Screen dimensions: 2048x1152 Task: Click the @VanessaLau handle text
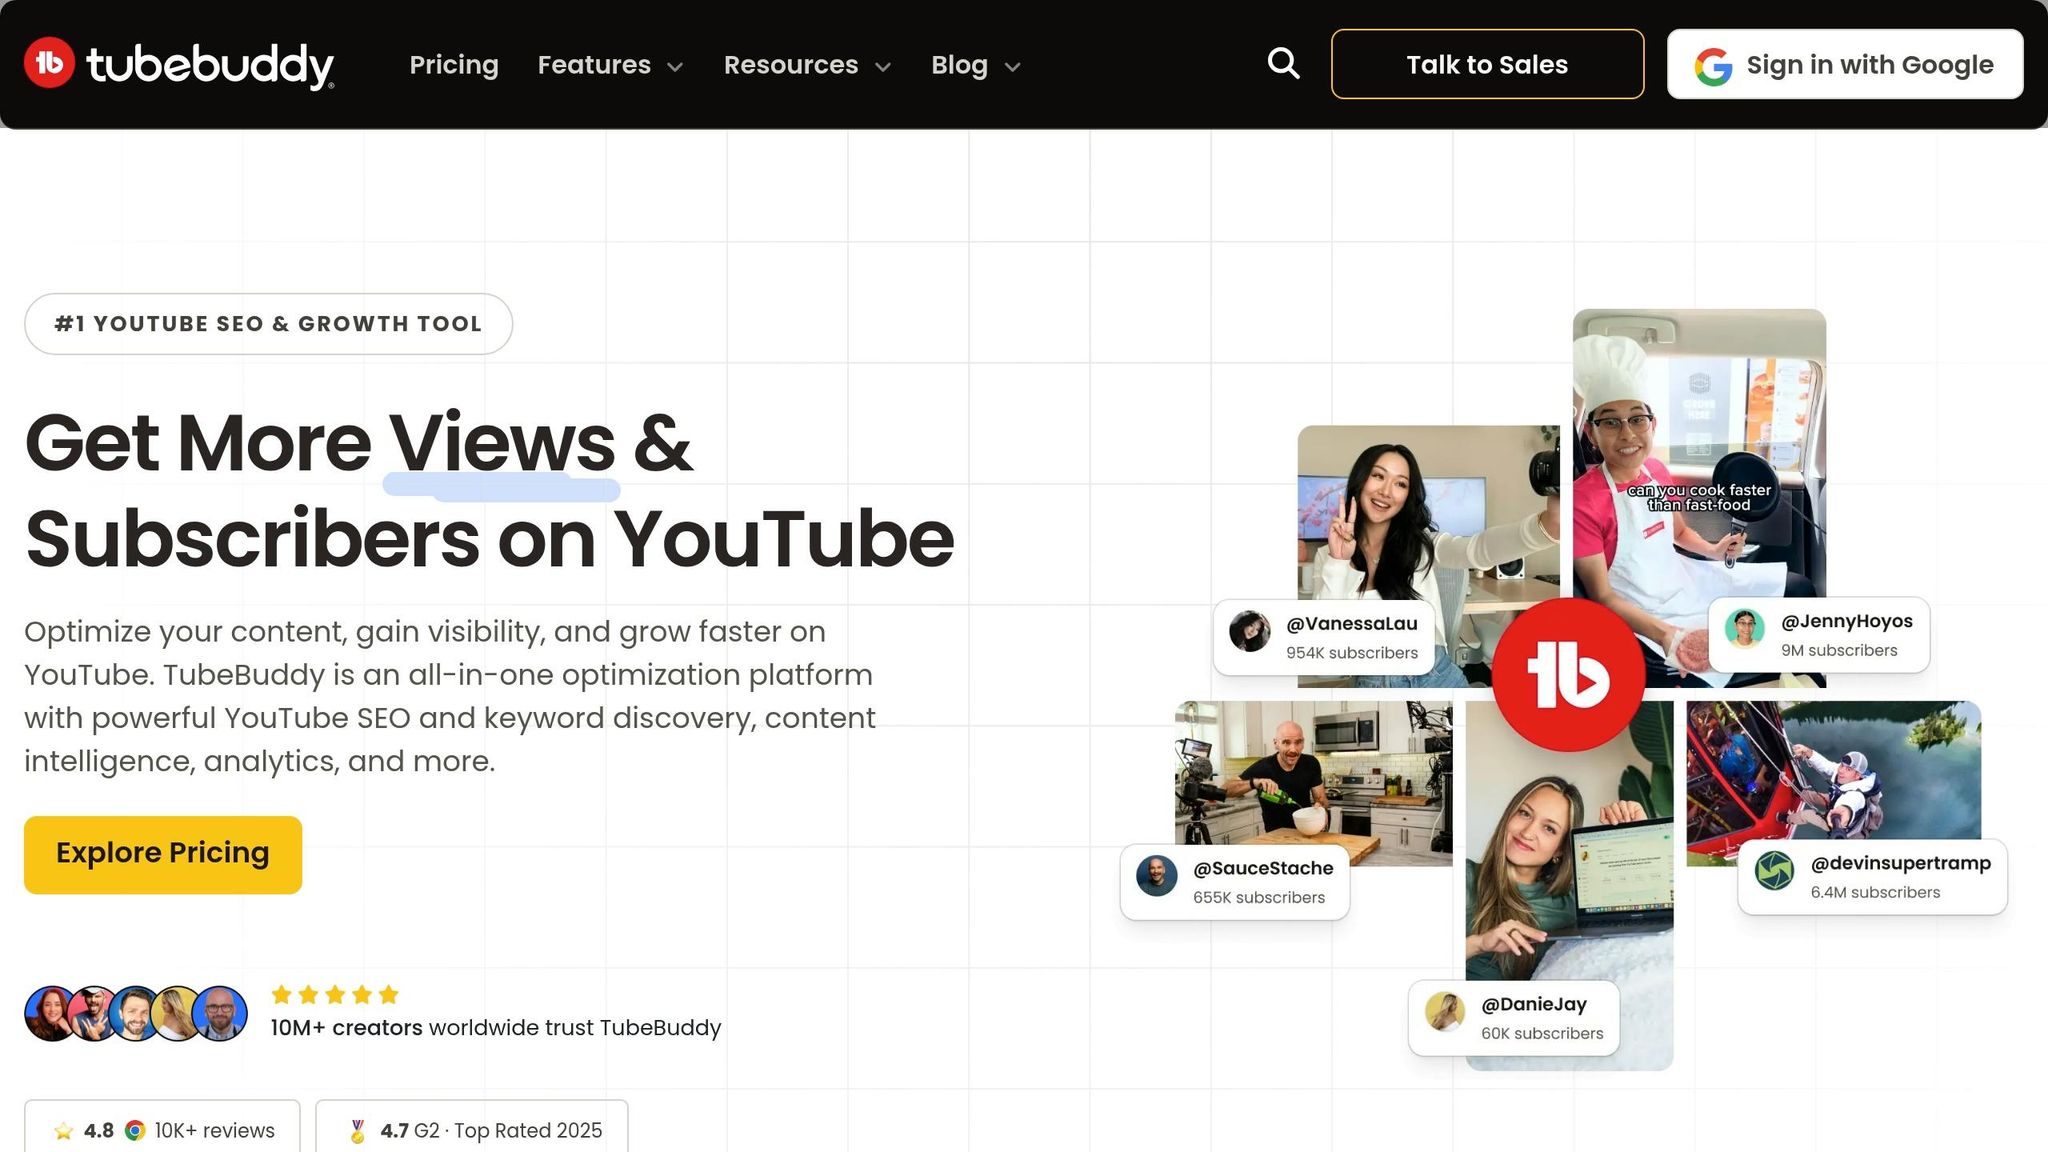[x=1351, y=624]
